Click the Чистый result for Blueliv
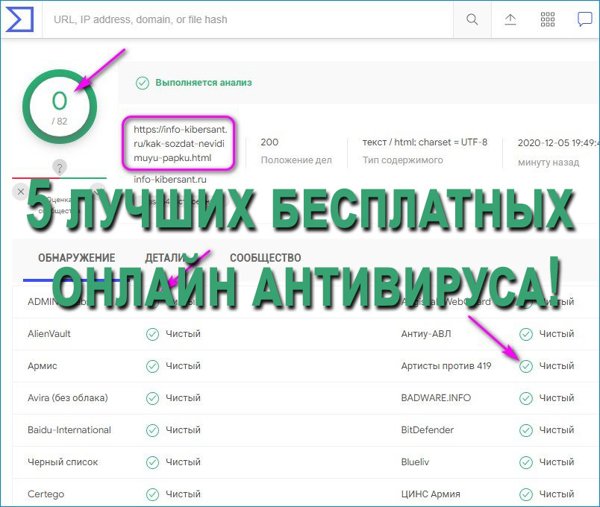Viewport: 600px width, 507px height. click(556, 462)
